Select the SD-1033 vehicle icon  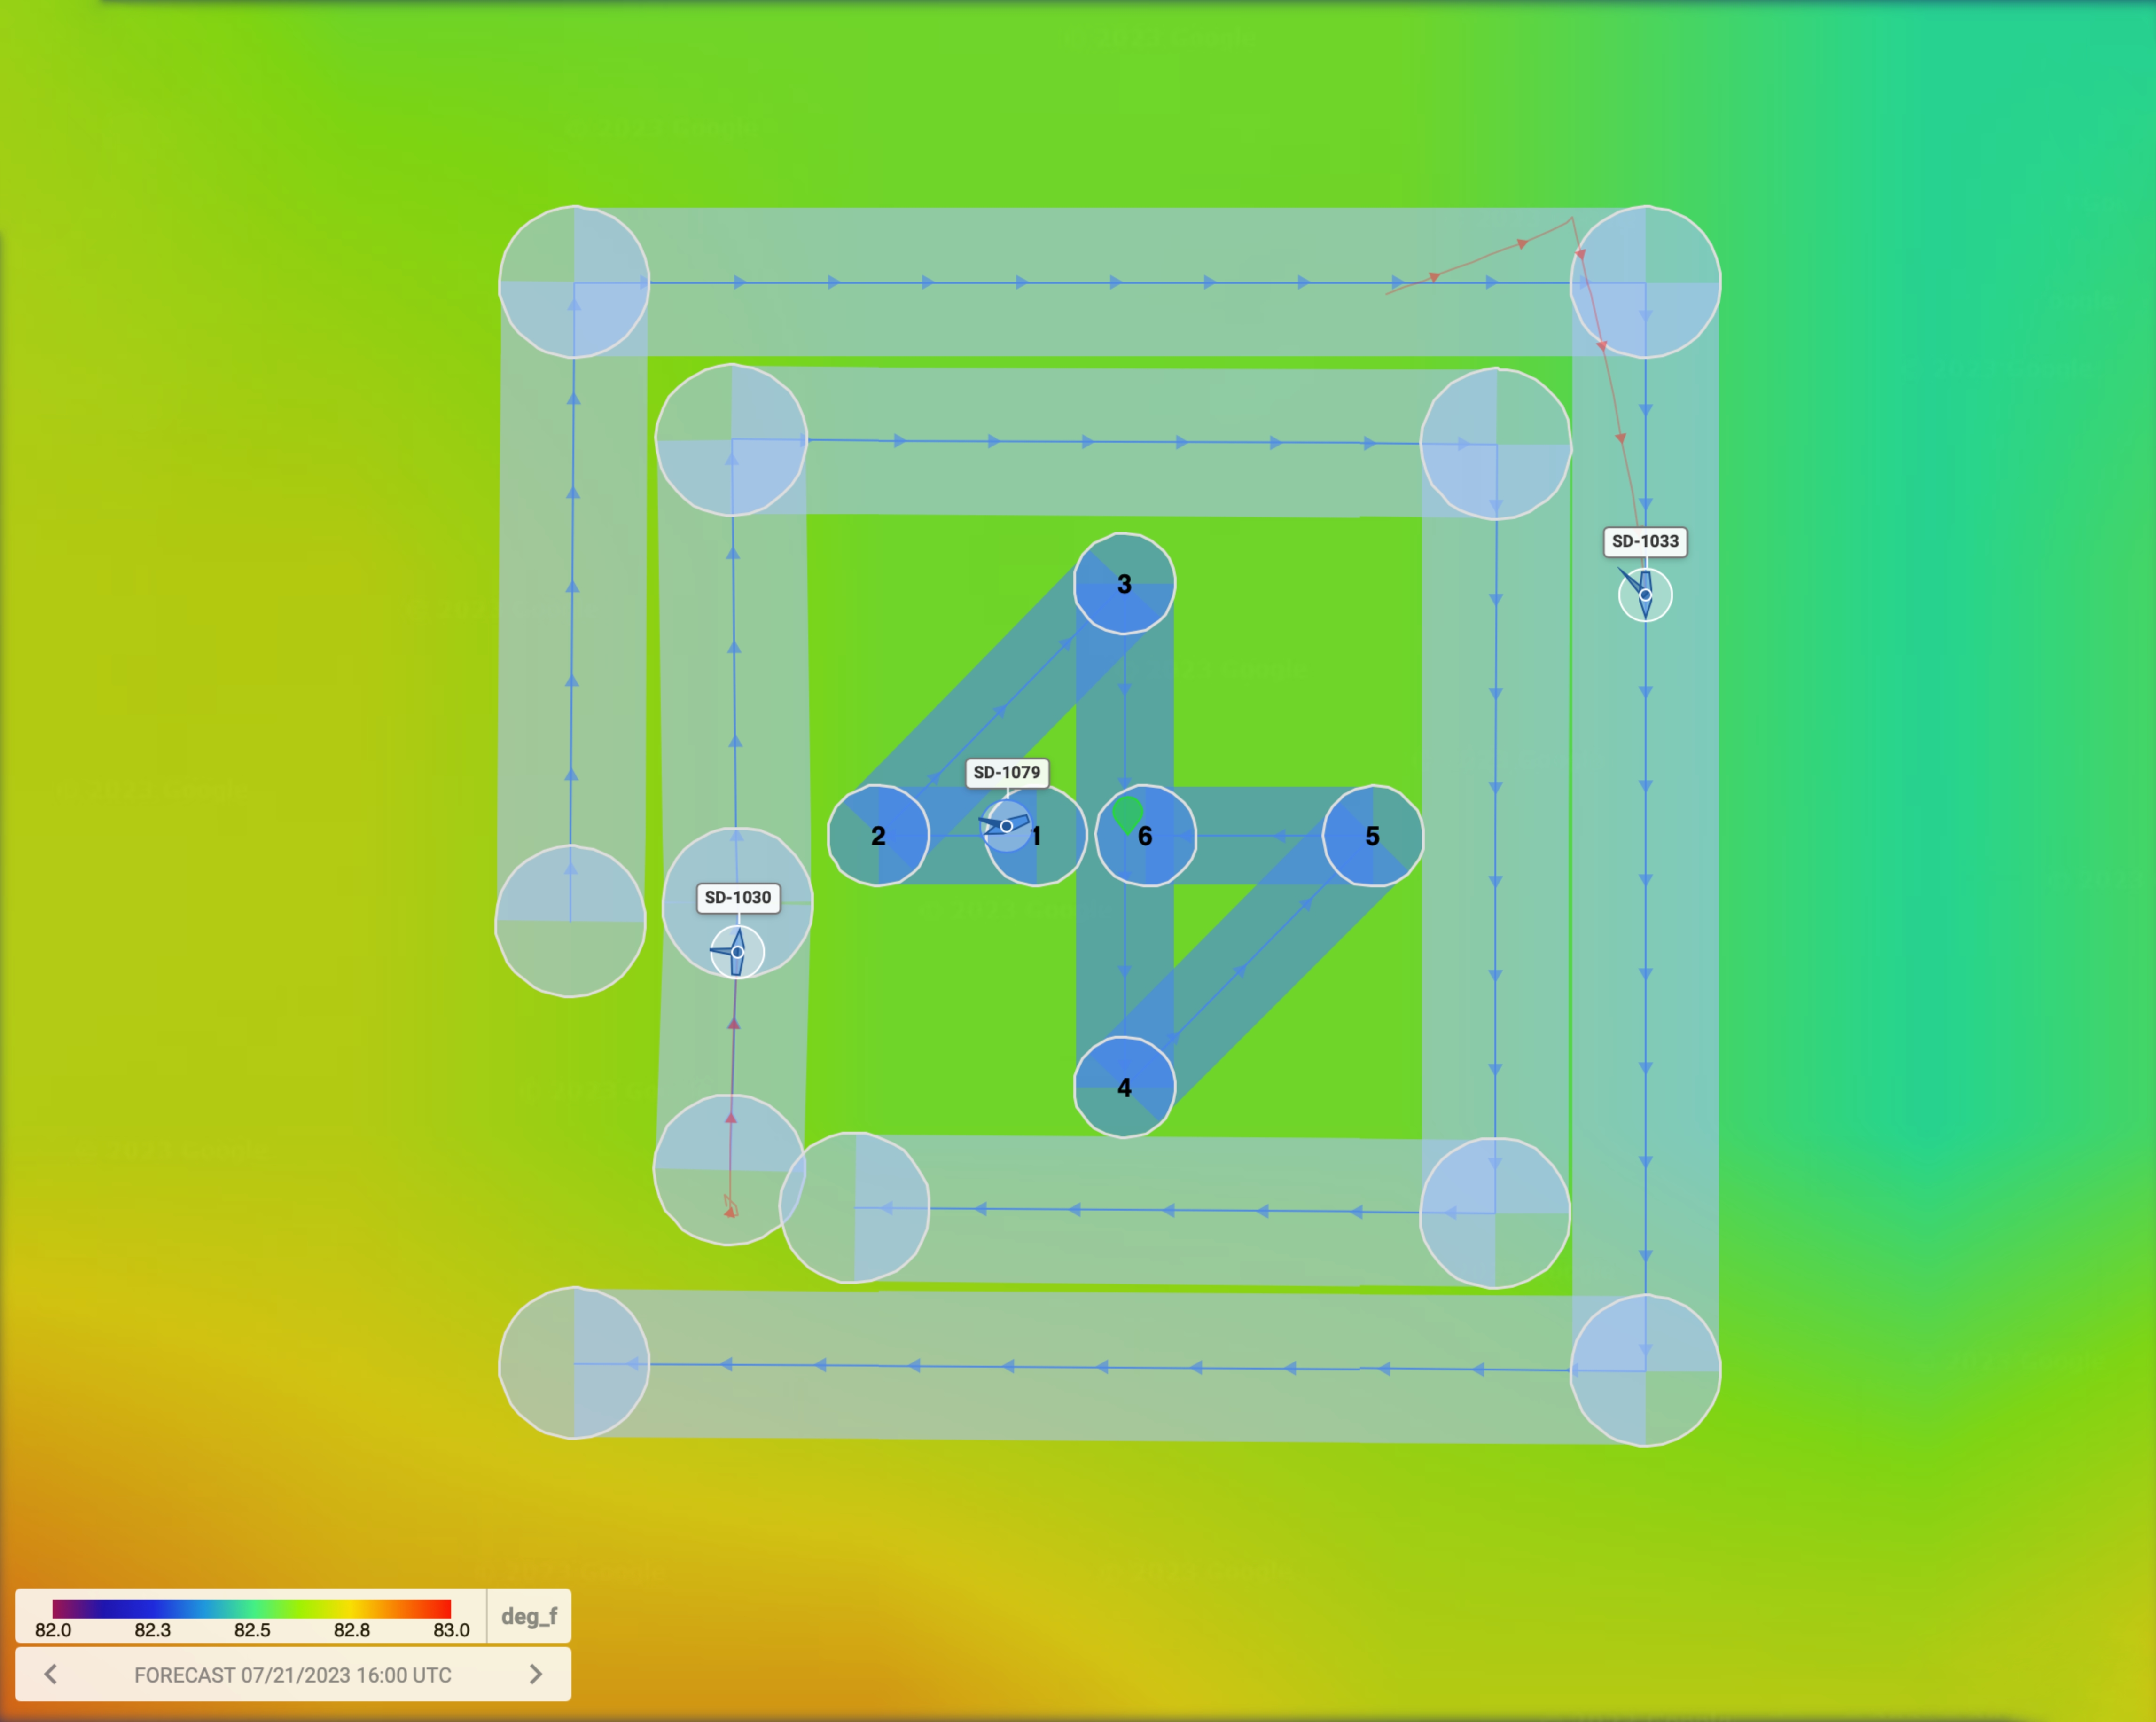[x=1645, y=595]
